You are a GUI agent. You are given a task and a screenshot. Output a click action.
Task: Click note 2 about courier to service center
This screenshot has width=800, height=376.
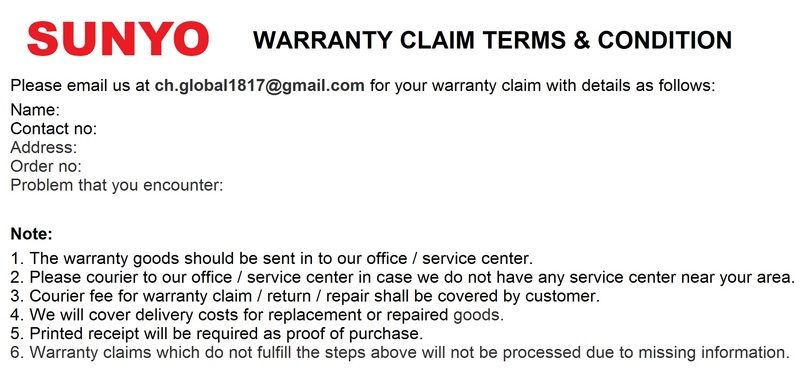403,277
